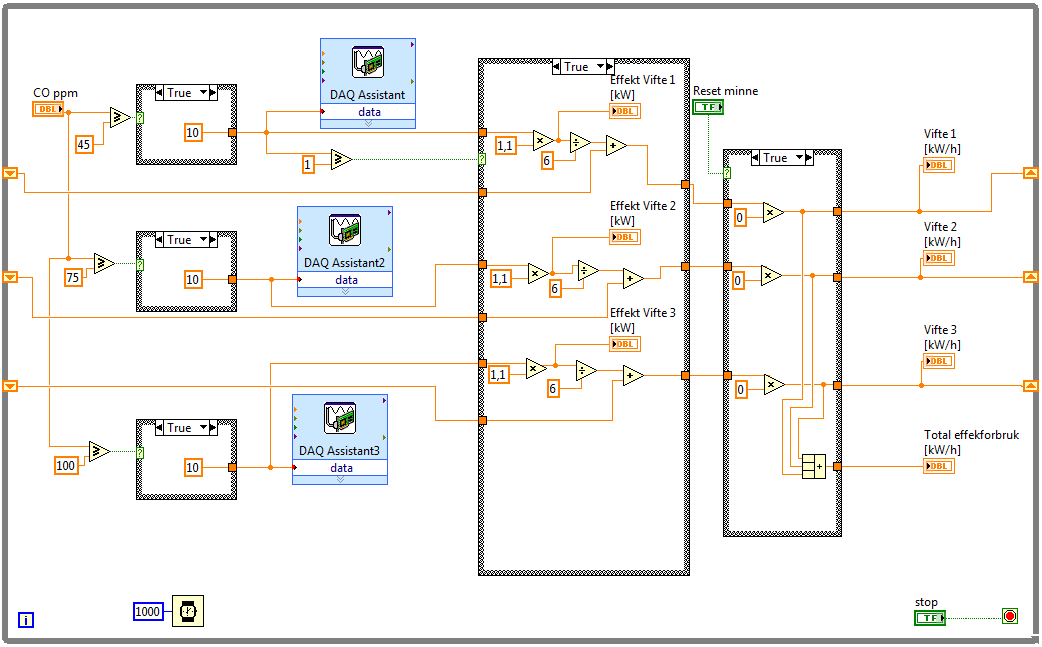Select the DAQ Assistant2 express VI icon
The width and height of the screenshot is (1042, 647).
click(345, 231)
